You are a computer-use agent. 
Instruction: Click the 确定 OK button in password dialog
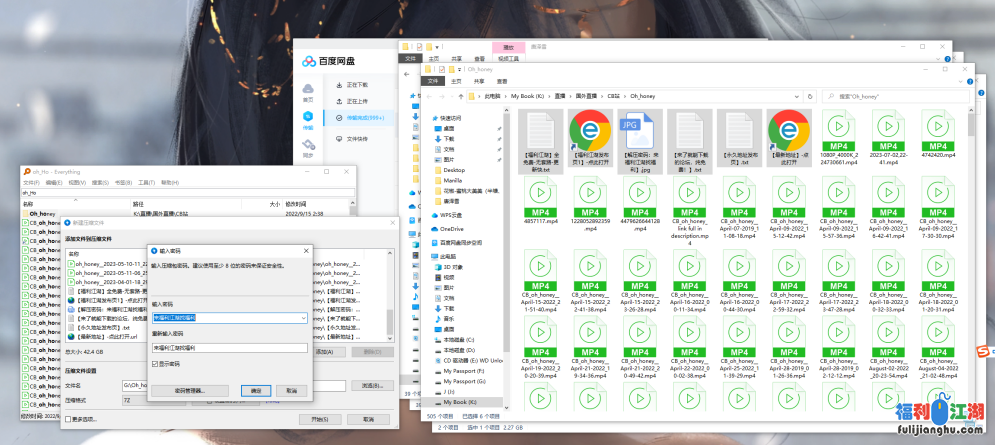click(x=255, y=390)
